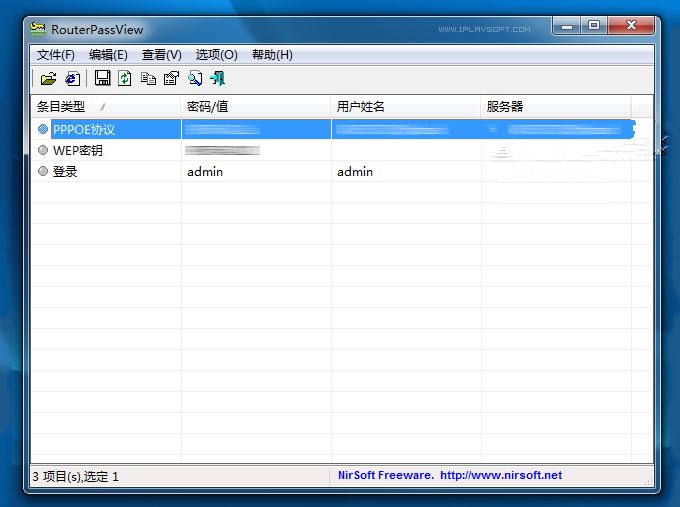Screen dimensions: 680x507
Task: Select the PPPOE协议 row bullet icon
Action: tap(42, 129)
